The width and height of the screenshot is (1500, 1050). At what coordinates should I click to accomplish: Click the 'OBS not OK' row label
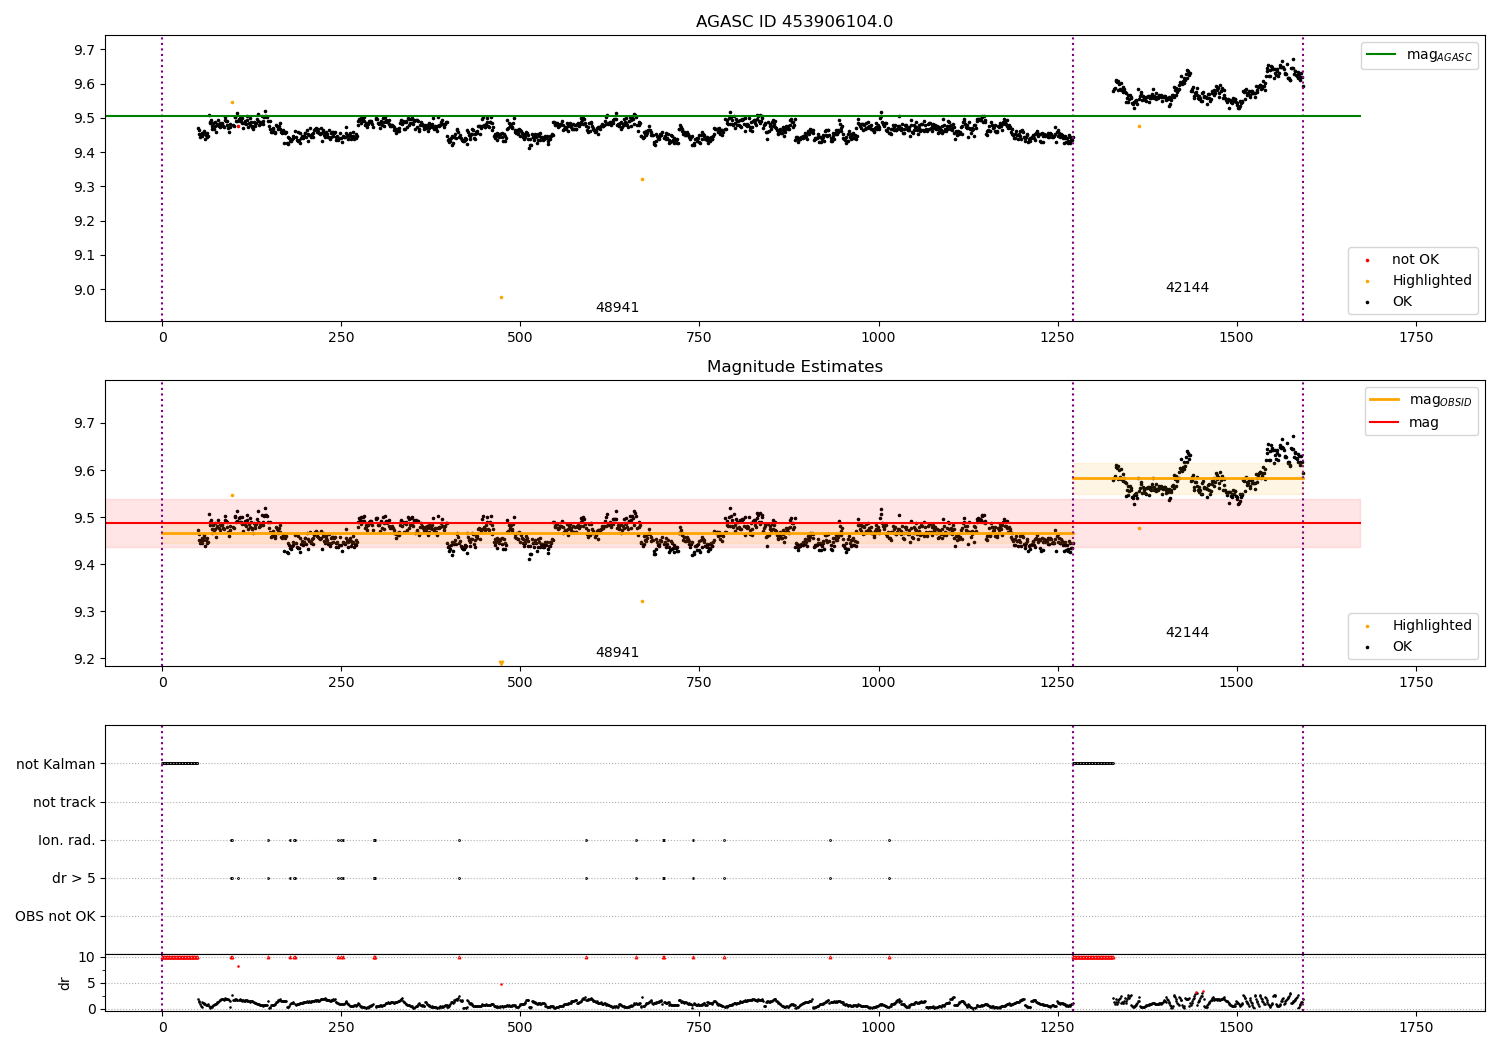55,916
